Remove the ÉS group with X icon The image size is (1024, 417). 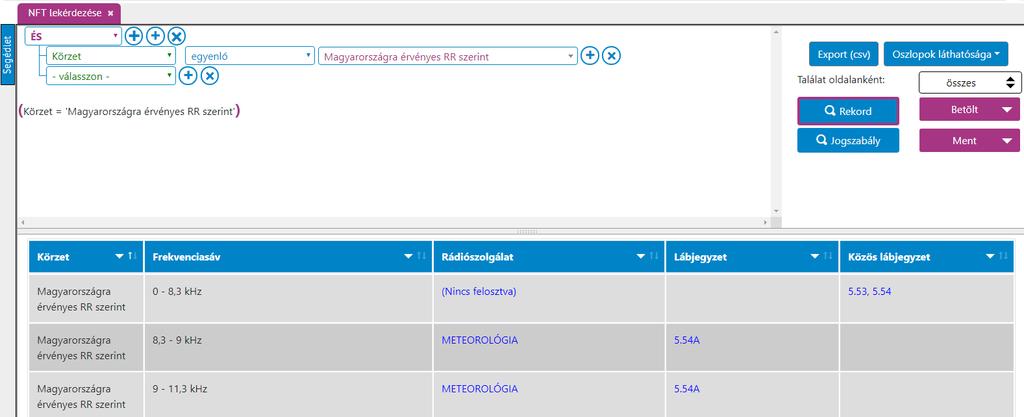tap(176, 36)
